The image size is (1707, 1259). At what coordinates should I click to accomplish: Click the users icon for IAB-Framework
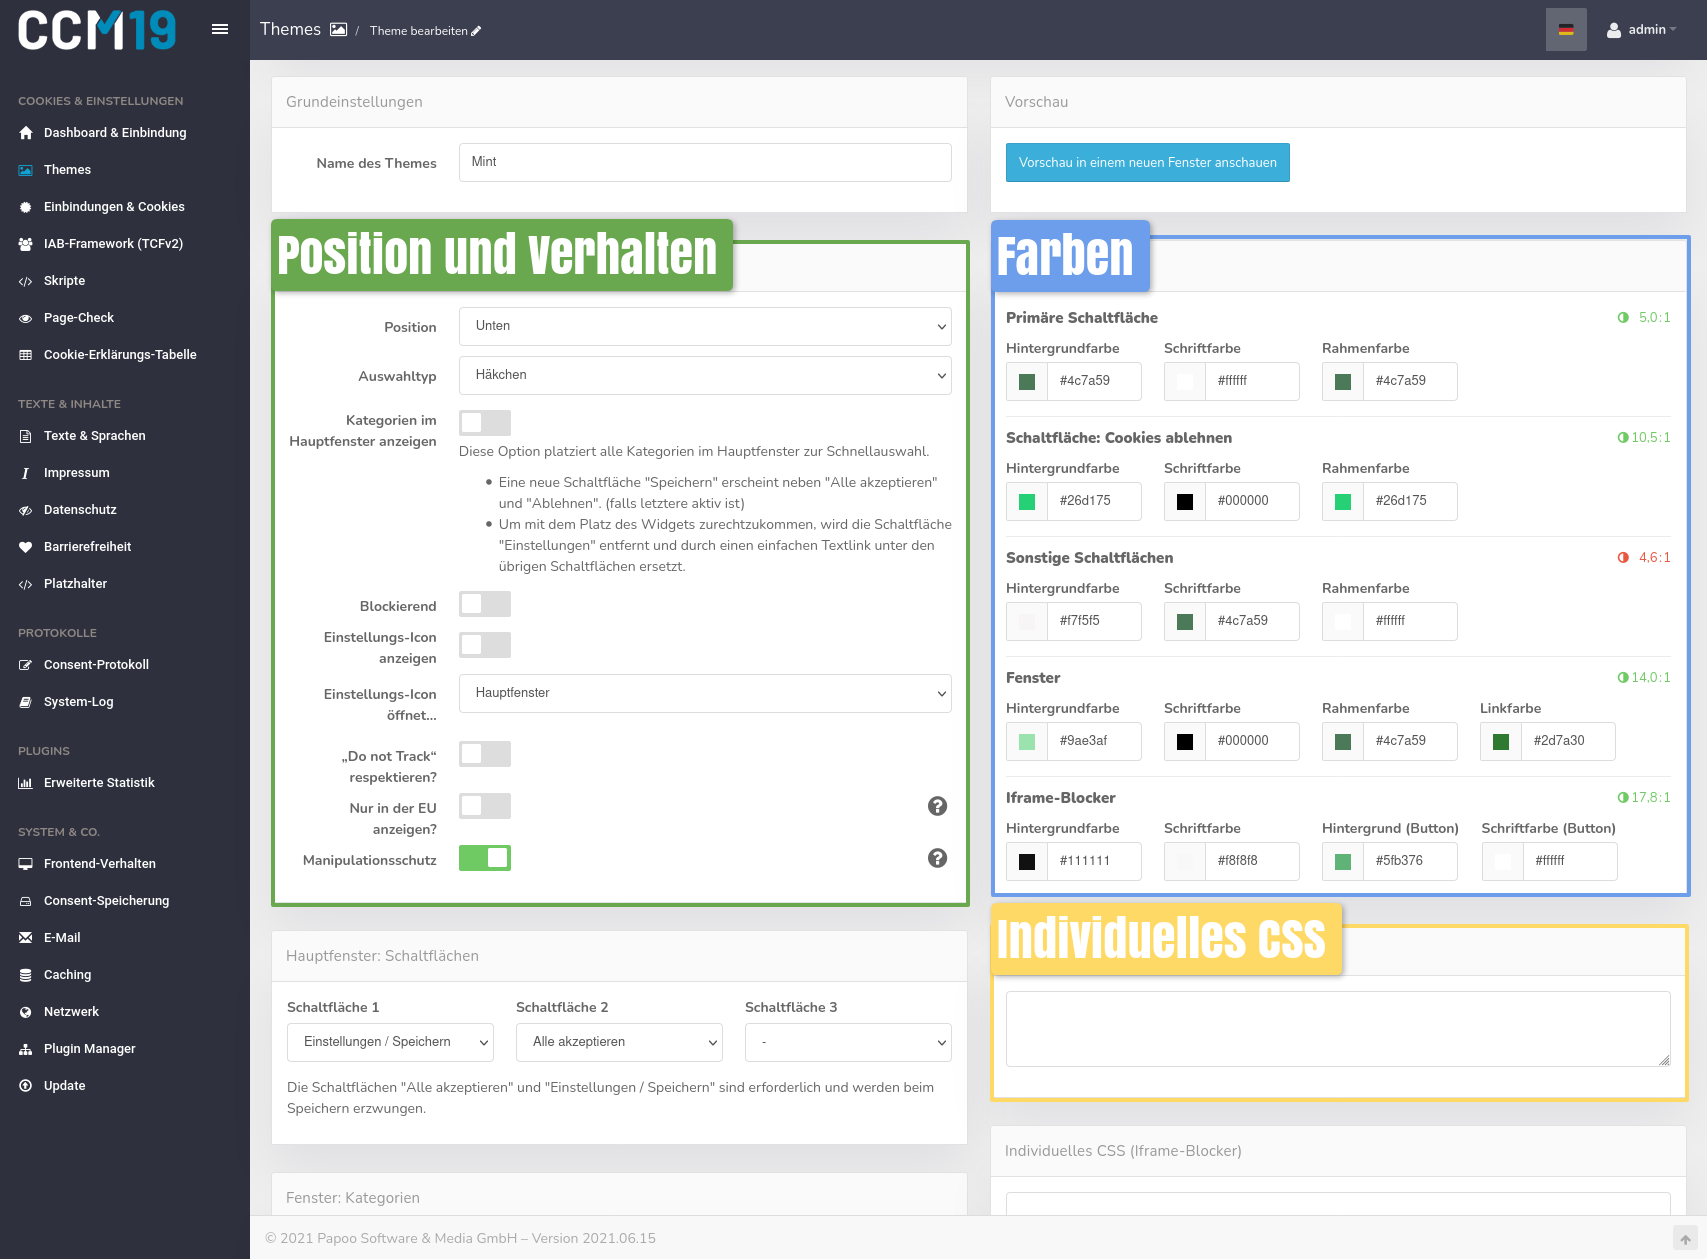[x=26, y=244]
